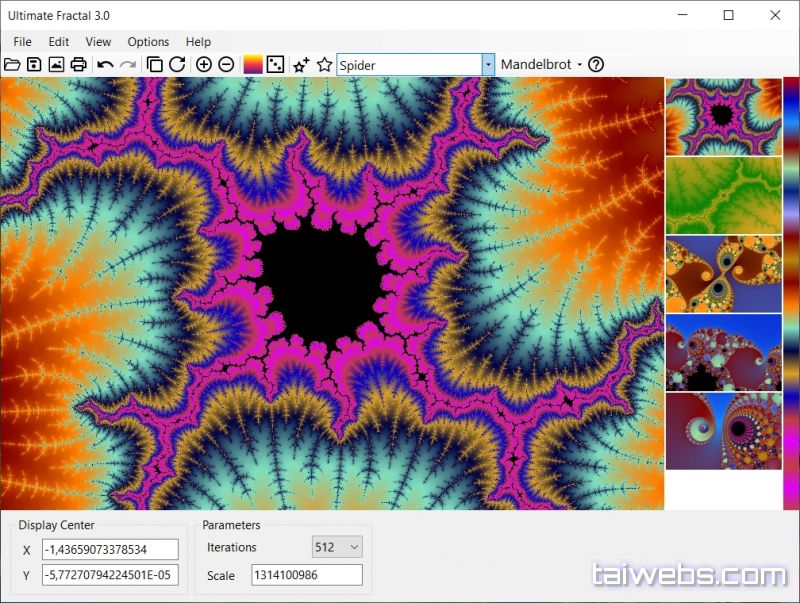Select the green fractal thumbnail

click(723, 195)
